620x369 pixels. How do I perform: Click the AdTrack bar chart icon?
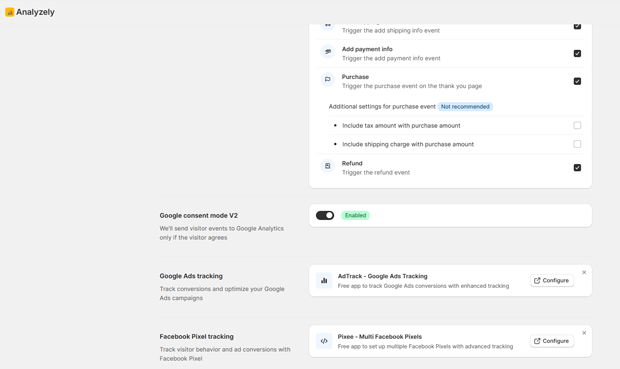pyautogui.click(x=324, y=281)
